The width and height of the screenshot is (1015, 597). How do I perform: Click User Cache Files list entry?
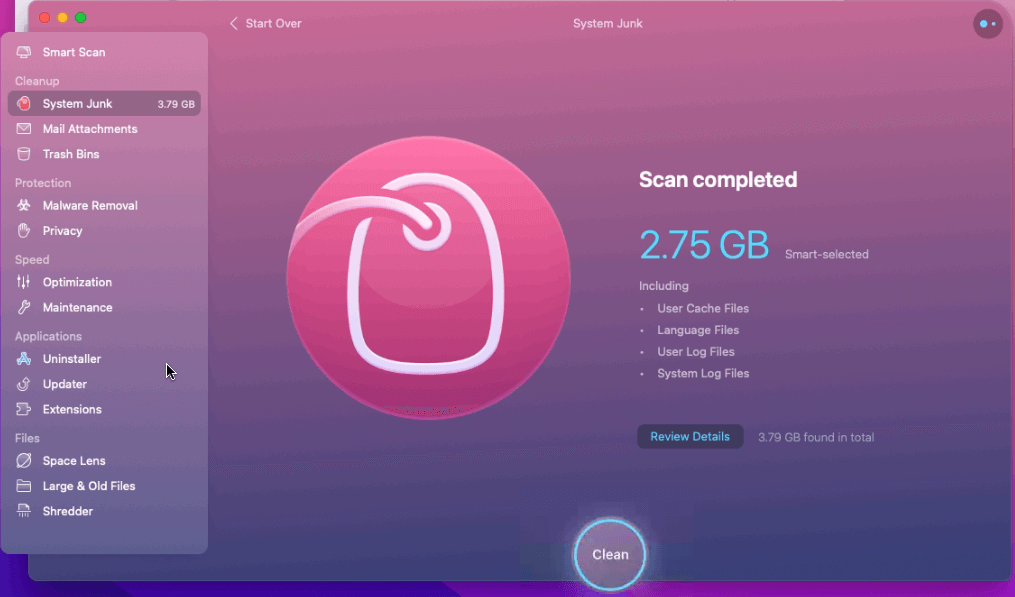click(703, 308)
